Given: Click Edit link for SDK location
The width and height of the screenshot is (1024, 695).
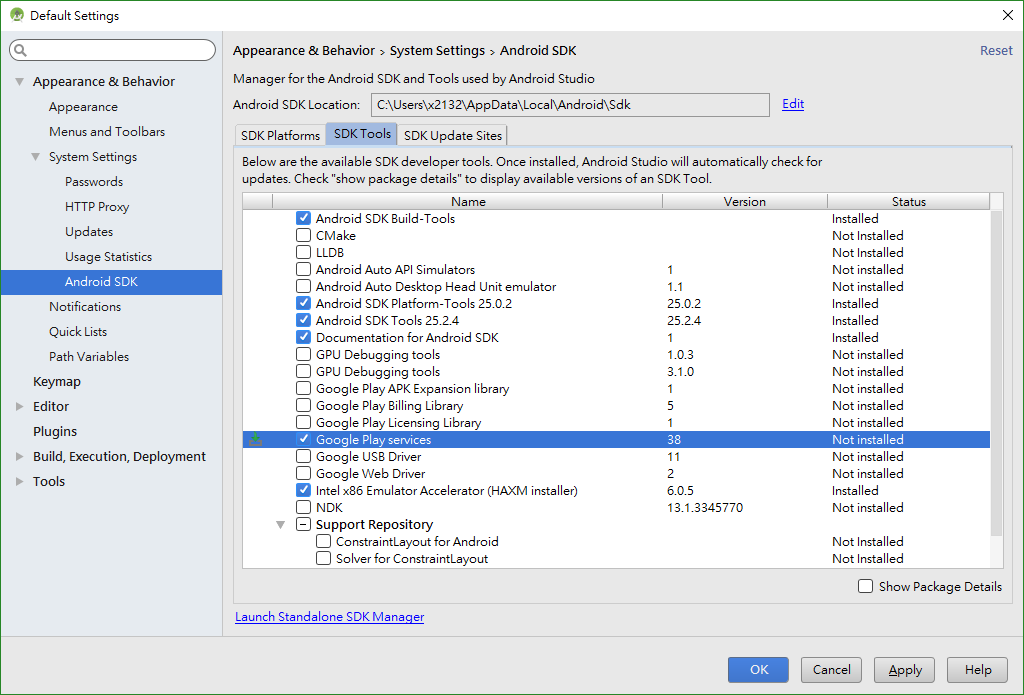Looking at the screenshot, I should (x=793, y=104).
